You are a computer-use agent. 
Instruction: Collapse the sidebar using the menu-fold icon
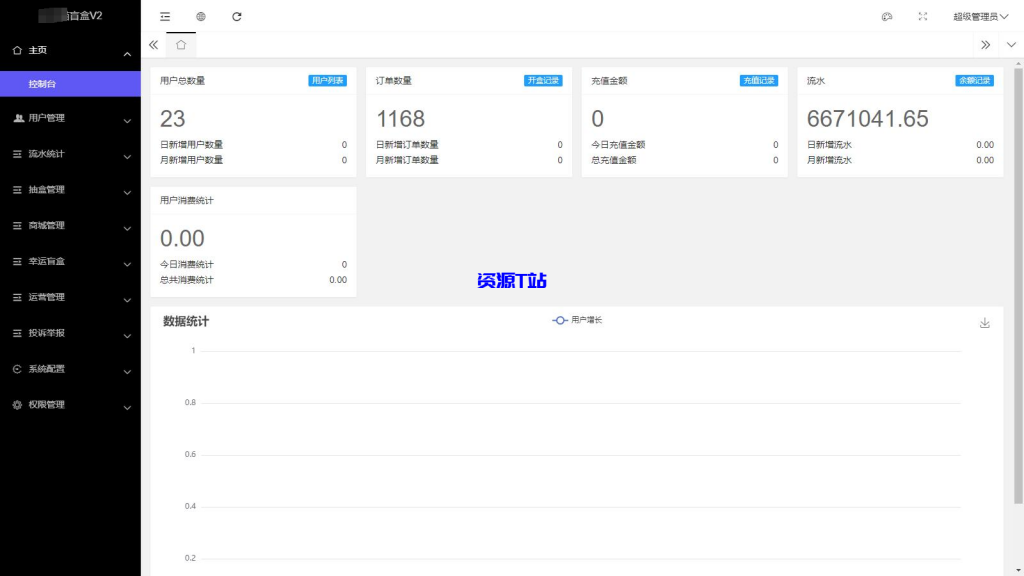point(165,17)
